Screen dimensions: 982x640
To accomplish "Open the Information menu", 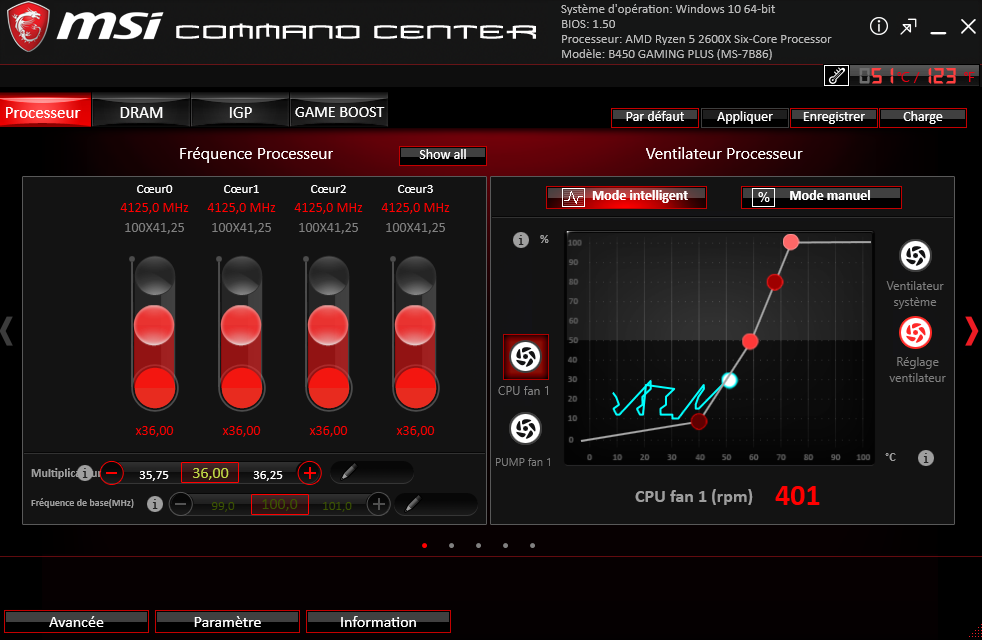I will 378,622.
